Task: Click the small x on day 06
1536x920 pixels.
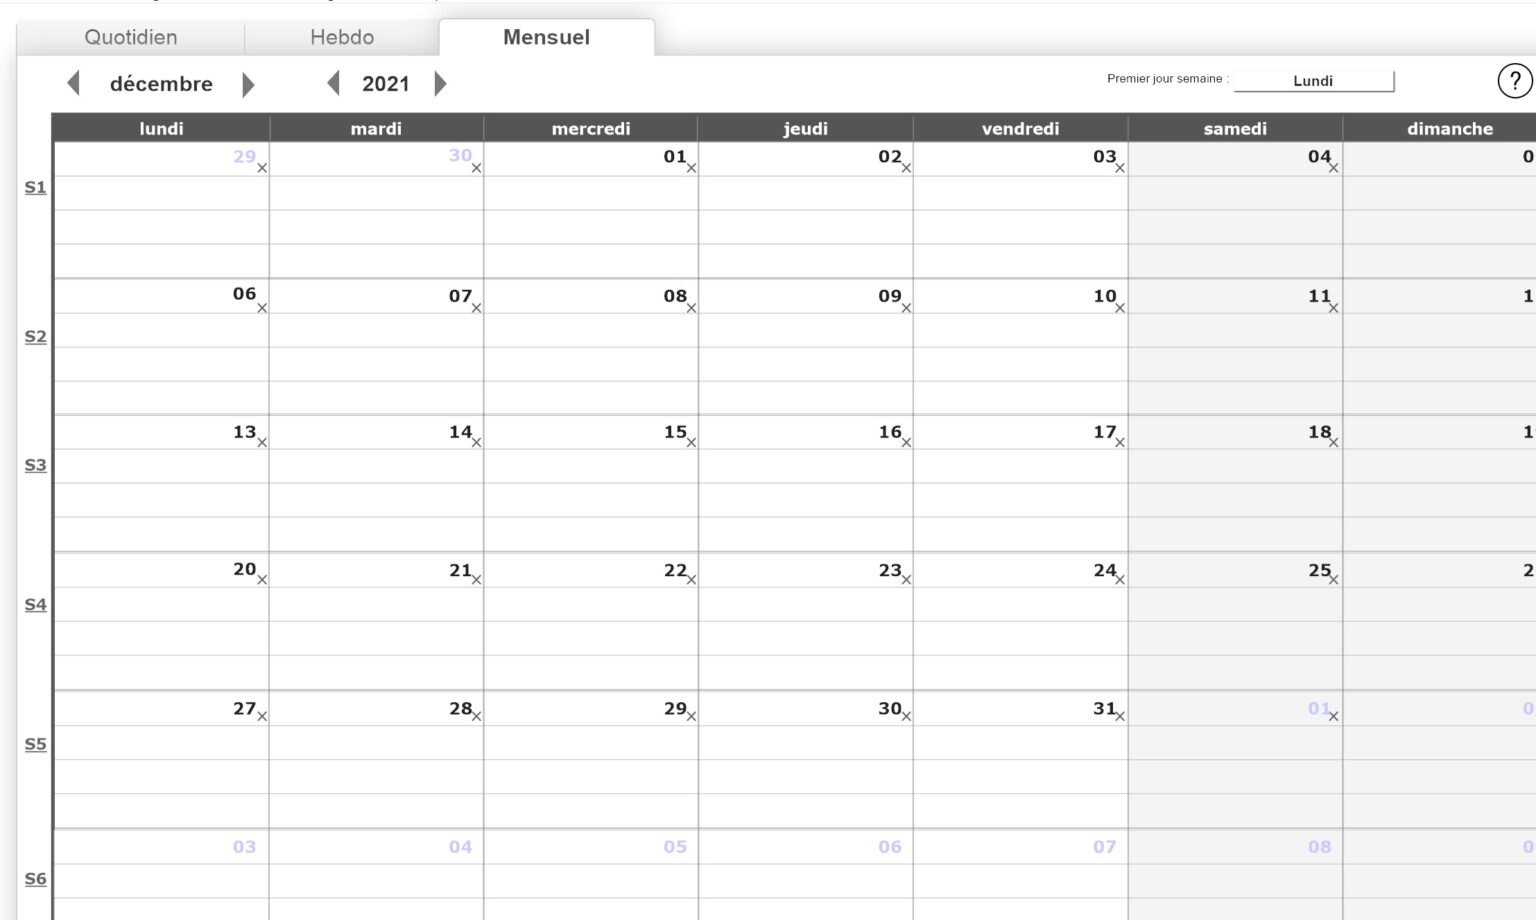Action: point(262,308)
